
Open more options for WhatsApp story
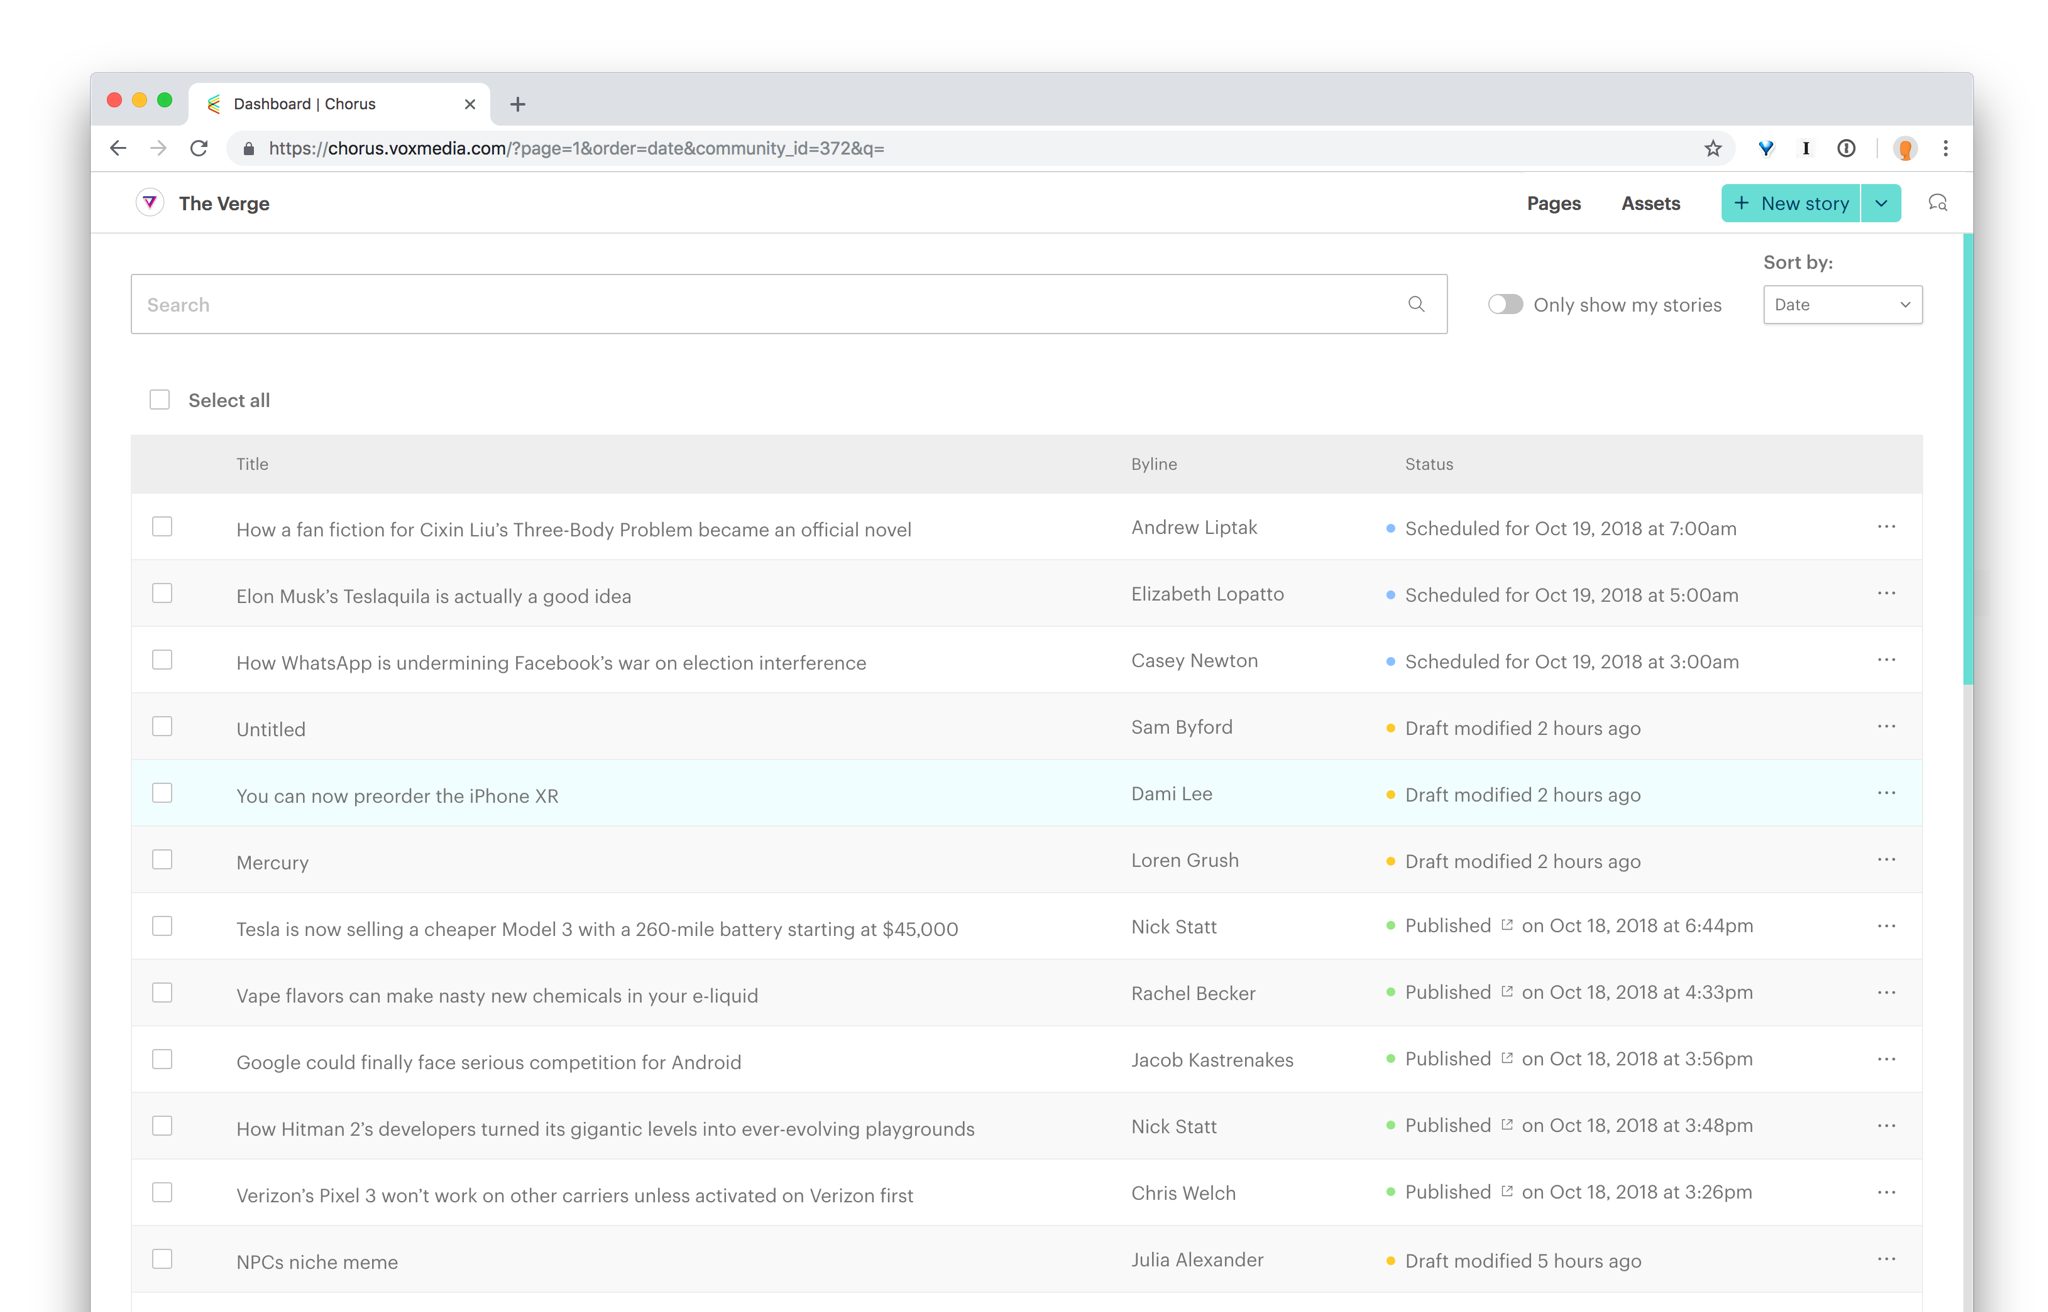pos(1886,660)
